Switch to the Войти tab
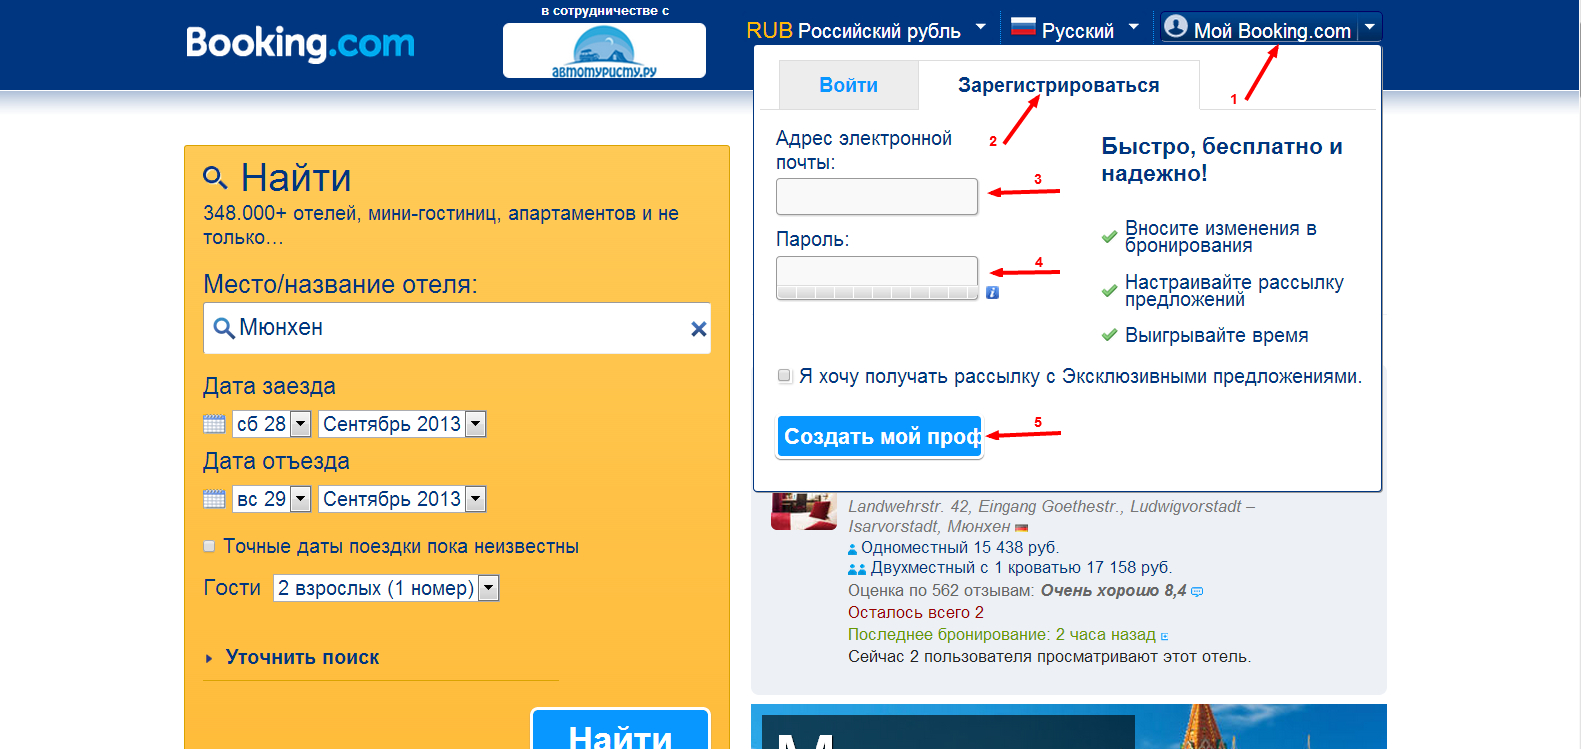Viewport: 1581px width, 749px height. (848, 85)
